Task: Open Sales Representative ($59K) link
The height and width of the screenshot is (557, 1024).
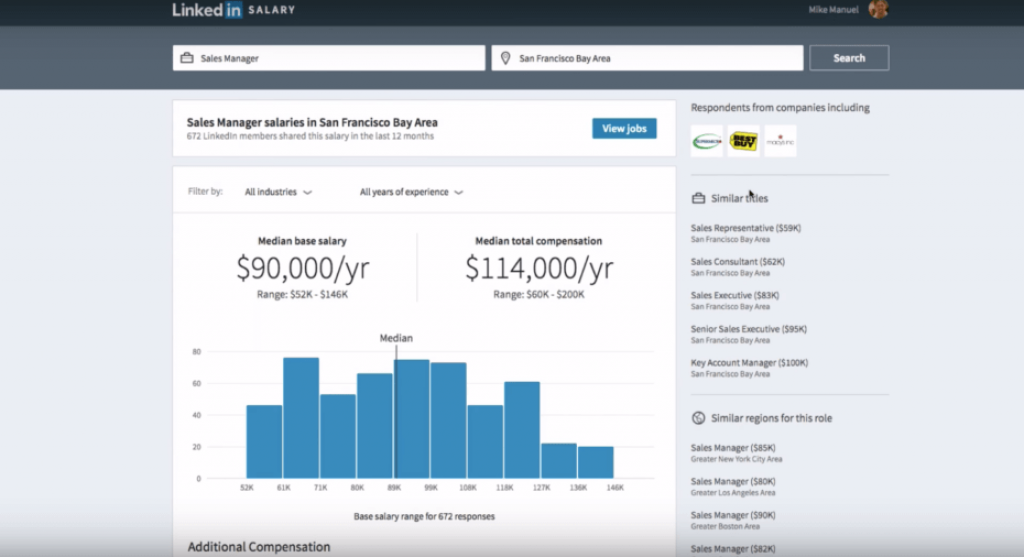Action: 746,228
